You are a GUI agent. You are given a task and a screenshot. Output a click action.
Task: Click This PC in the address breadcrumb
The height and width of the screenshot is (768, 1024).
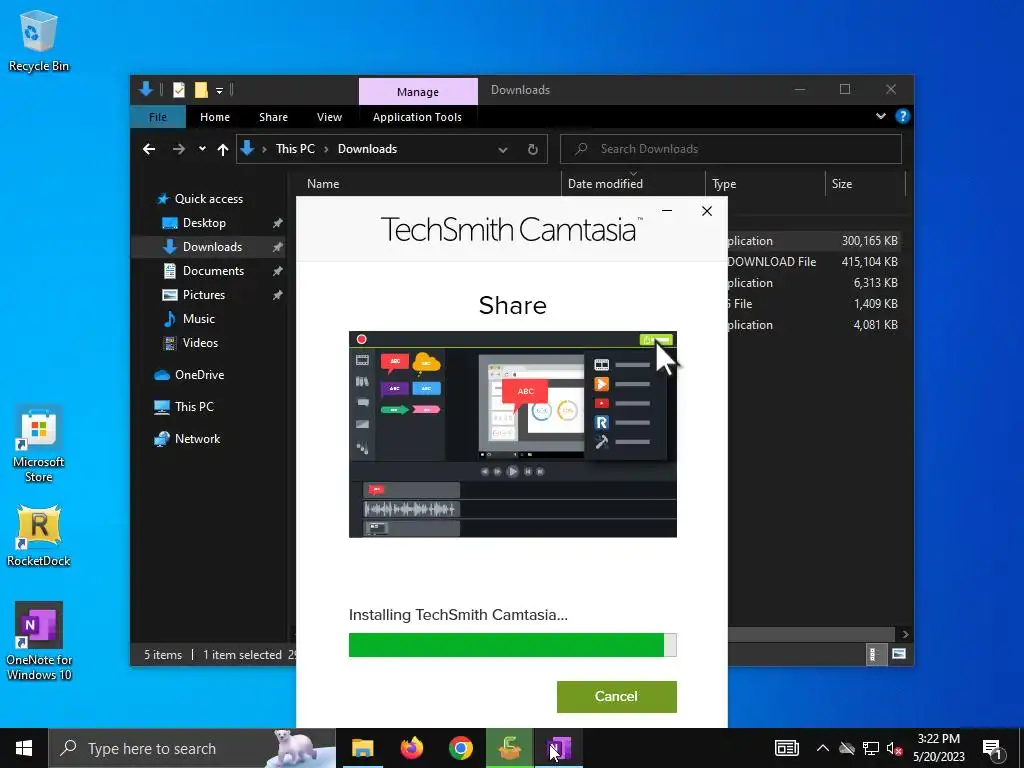(x=295, y=149)
